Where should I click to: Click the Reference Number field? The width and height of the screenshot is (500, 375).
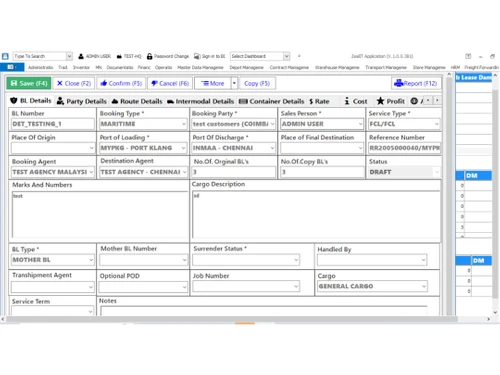[x=404, y=148]
